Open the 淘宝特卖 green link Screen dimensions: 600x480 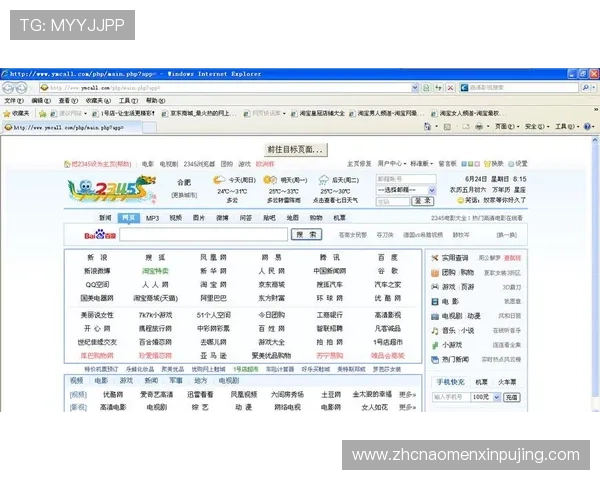click(155, 271)
